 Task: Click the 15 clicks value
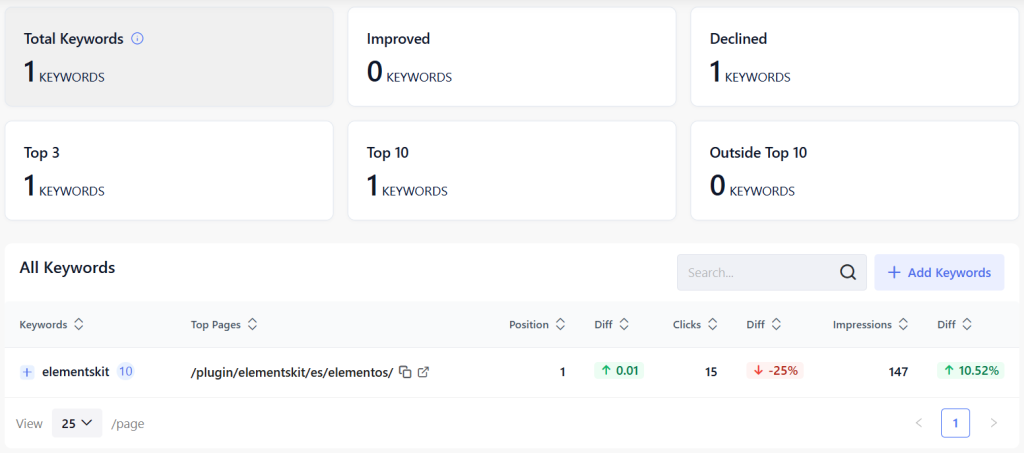[x=711, y=372]
